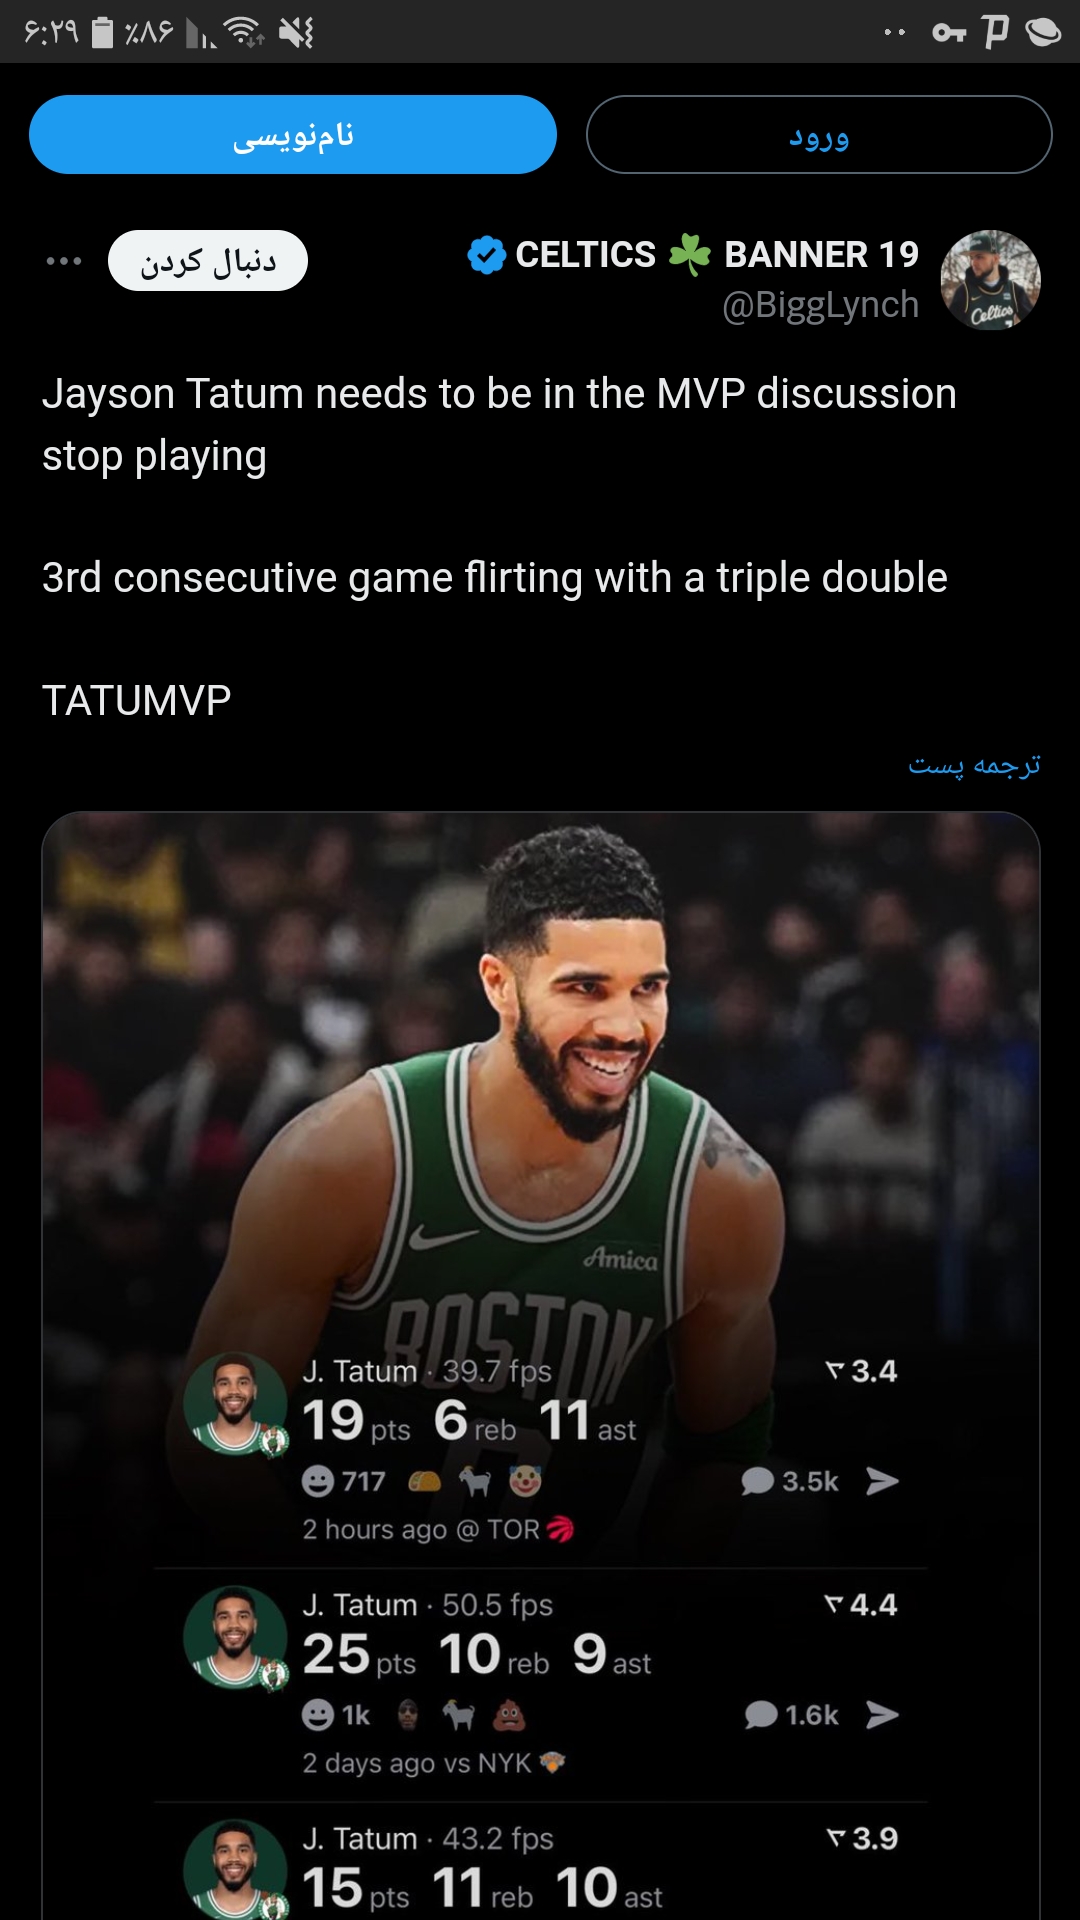
Task: Tap the 1k smiley reaction icon
Action: [318, 1715]
